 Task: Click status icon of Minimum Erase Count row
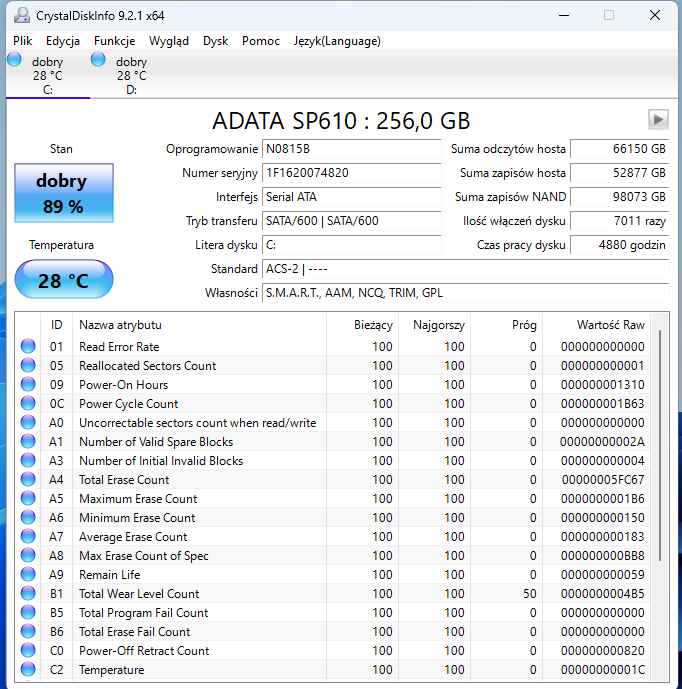point(28,517)
